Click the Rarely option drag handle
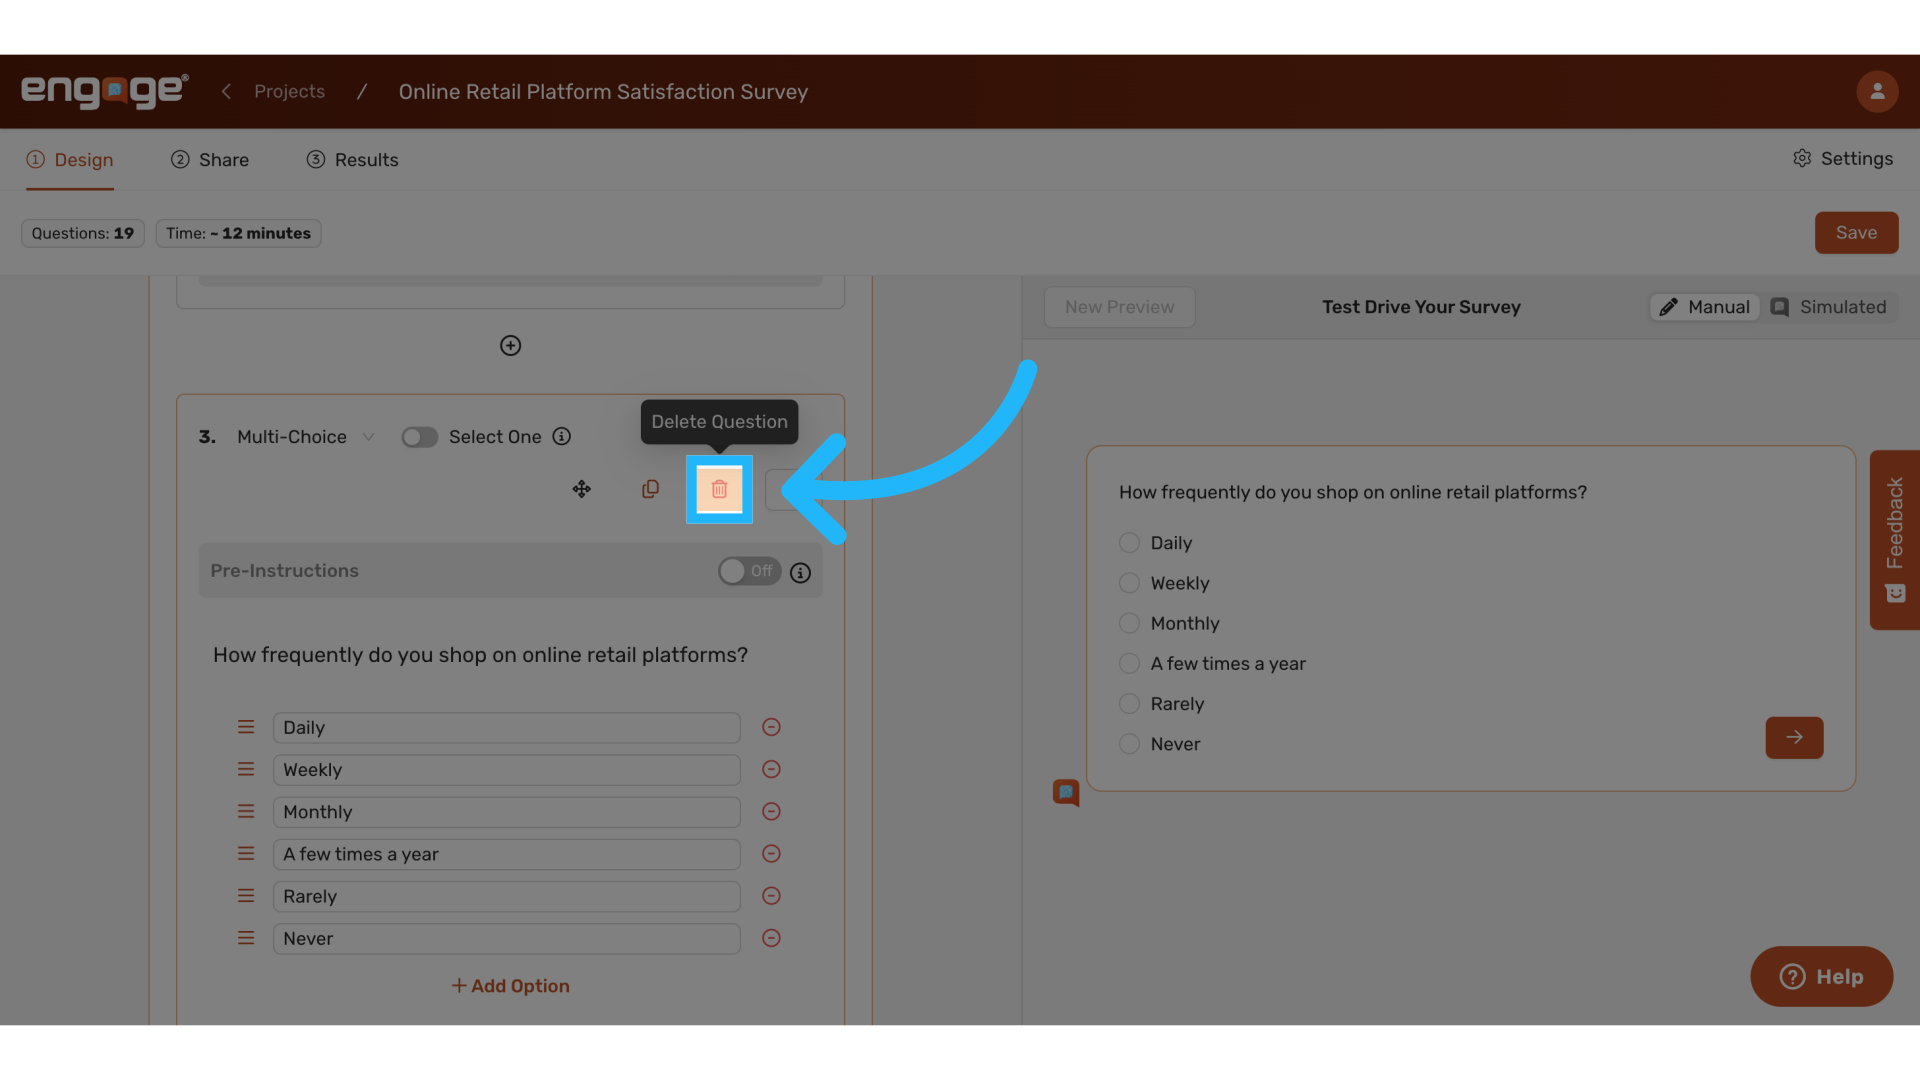The height and width of the screenshot is (1080, 1920). pos(246,896)
